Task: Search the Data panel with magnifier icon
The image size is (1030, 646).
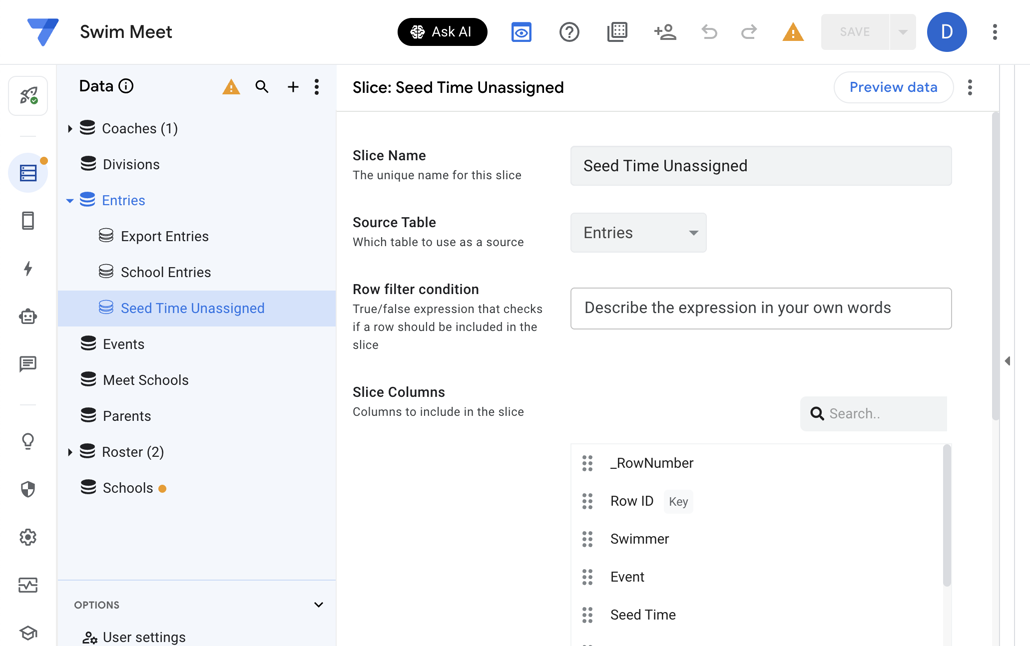Action: 262,87
